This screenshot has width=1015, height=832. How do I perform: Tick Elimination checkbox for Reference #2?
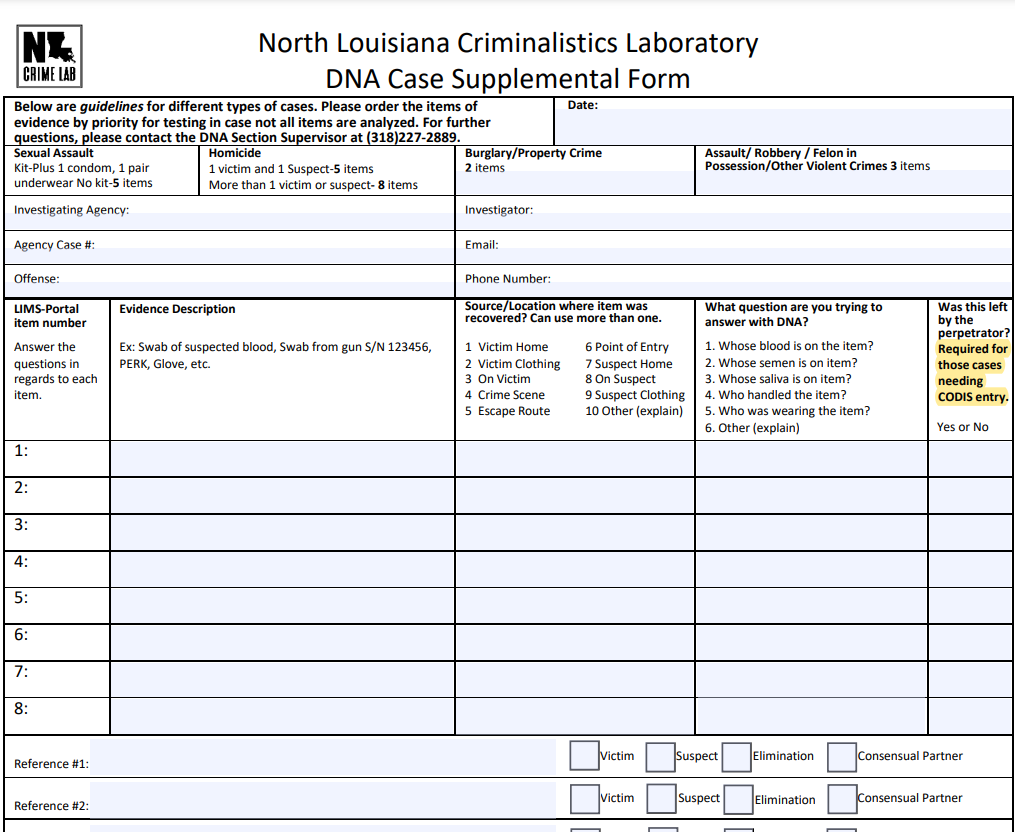coord(738,800)
